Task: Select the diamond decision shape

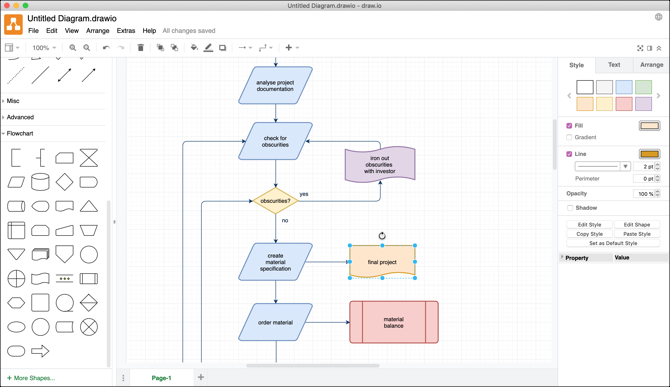Action: (65, 182)
